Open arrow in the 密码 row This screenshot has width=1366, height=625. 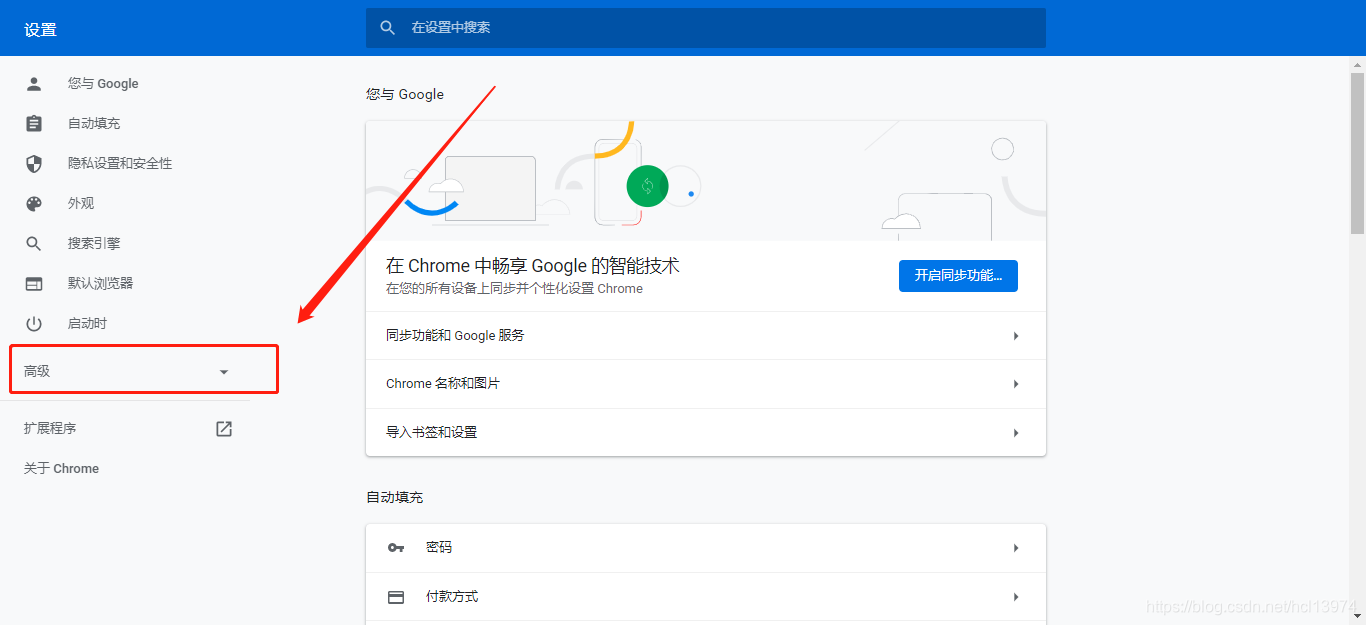tap(1016, 548)
